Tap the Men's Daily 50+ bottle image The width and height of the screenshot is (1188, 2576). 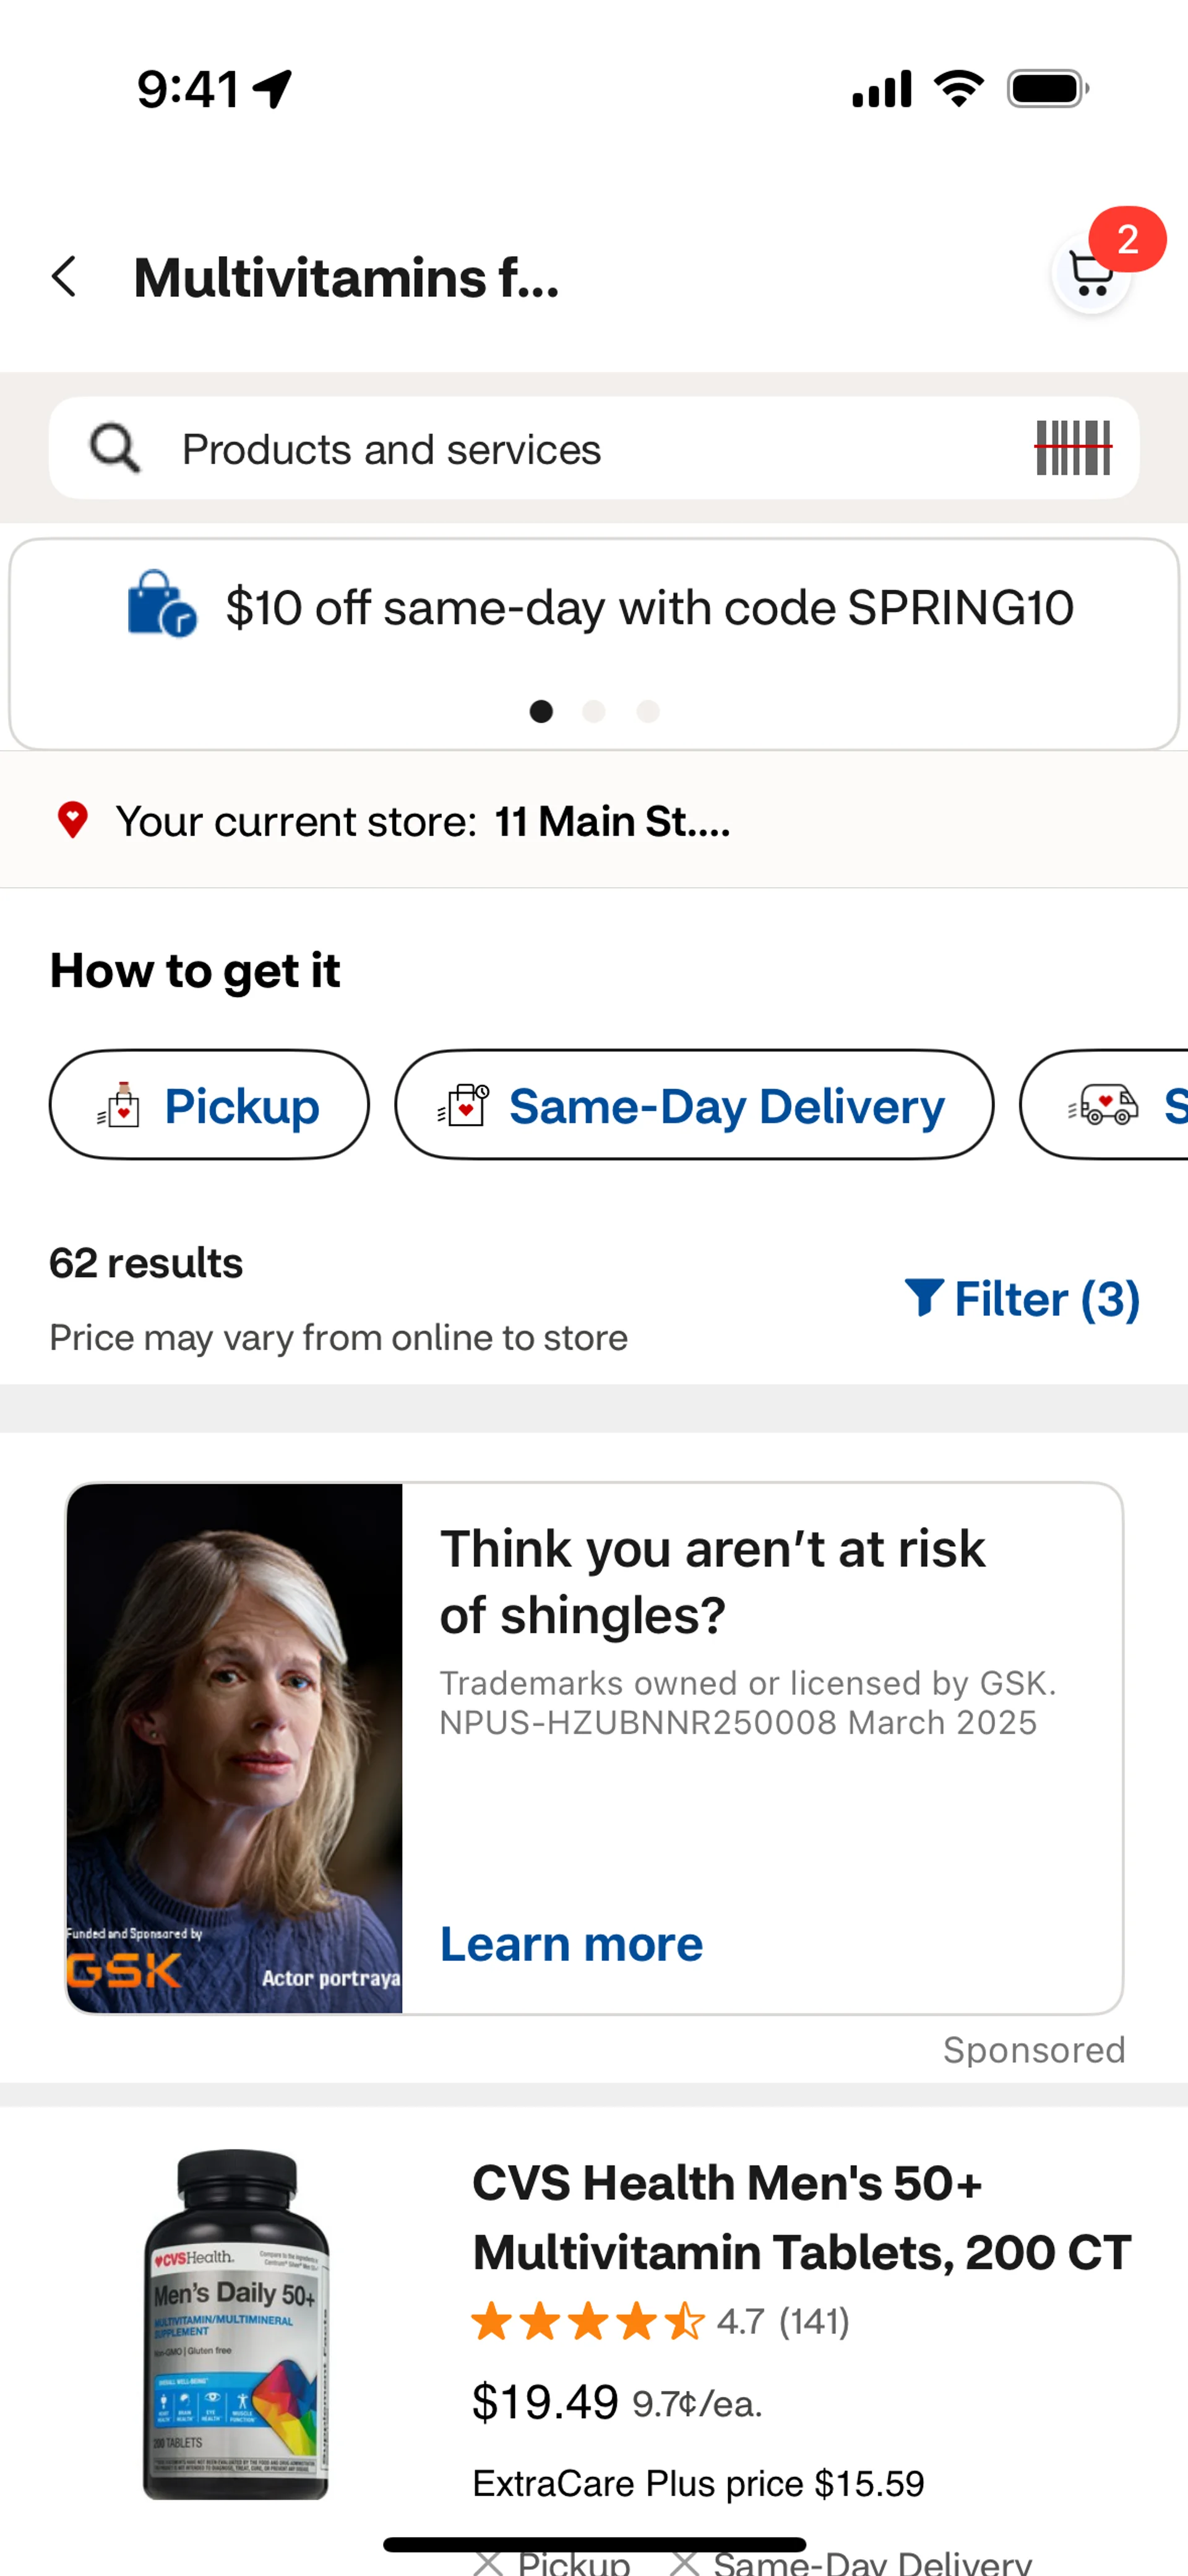236,2324
